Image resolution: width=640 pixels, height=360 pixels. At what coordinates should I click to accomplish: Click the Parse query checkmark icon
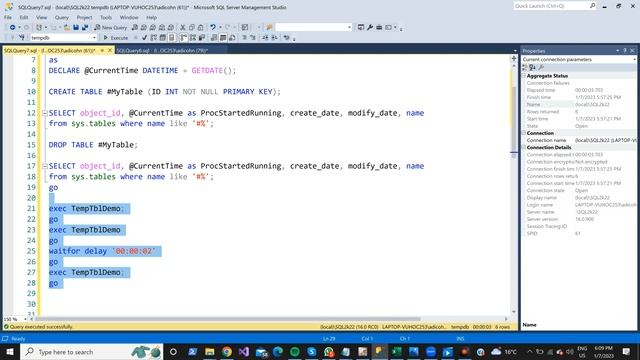[x=144, y=38]
